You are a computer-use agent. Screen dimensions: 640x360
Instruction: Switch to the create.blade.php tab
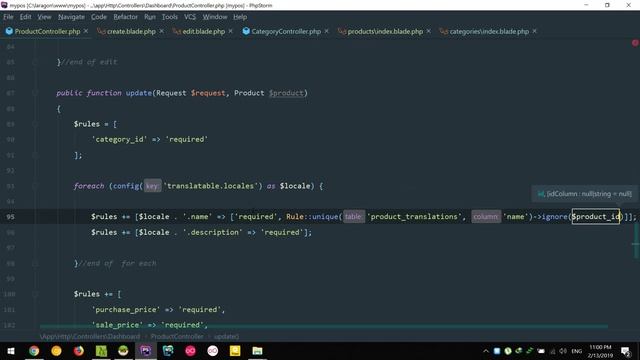click(x=131, y=31)
